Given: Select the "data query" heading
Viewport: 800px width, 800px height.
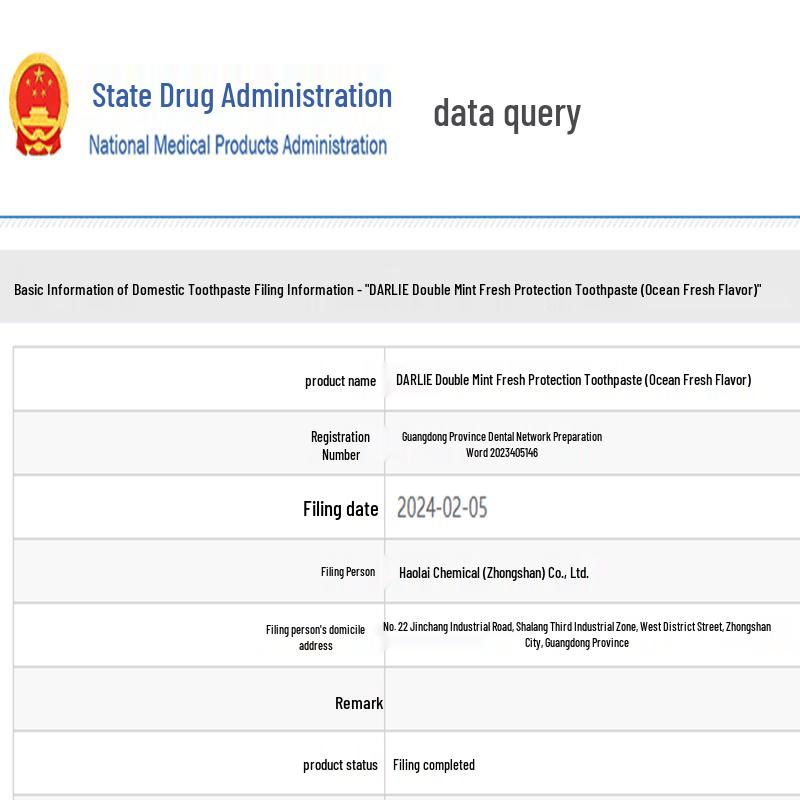Looking at the screenshot, I should [x=507, y=114].
